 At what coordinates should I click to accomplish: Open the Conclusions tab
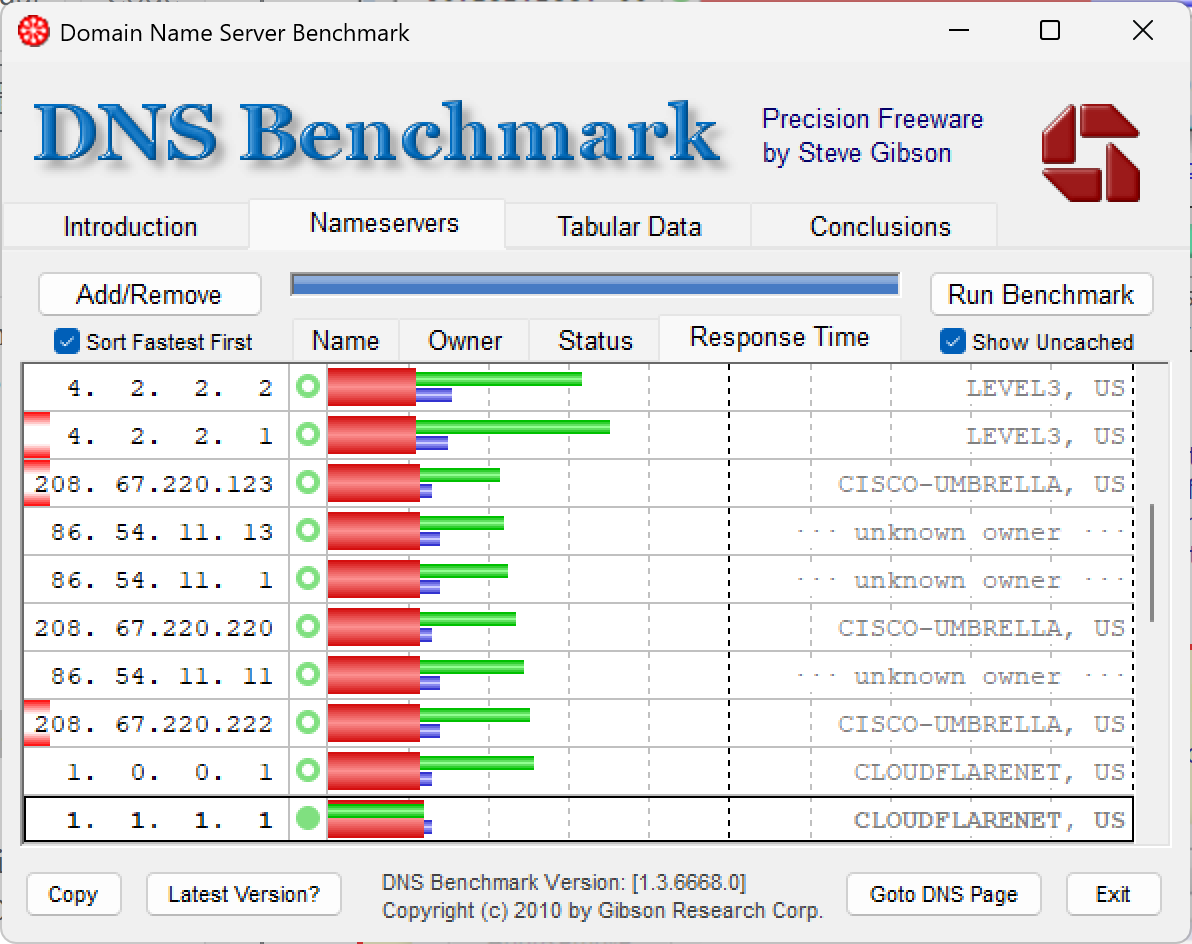pyautogui.click(x=874, y=226)
